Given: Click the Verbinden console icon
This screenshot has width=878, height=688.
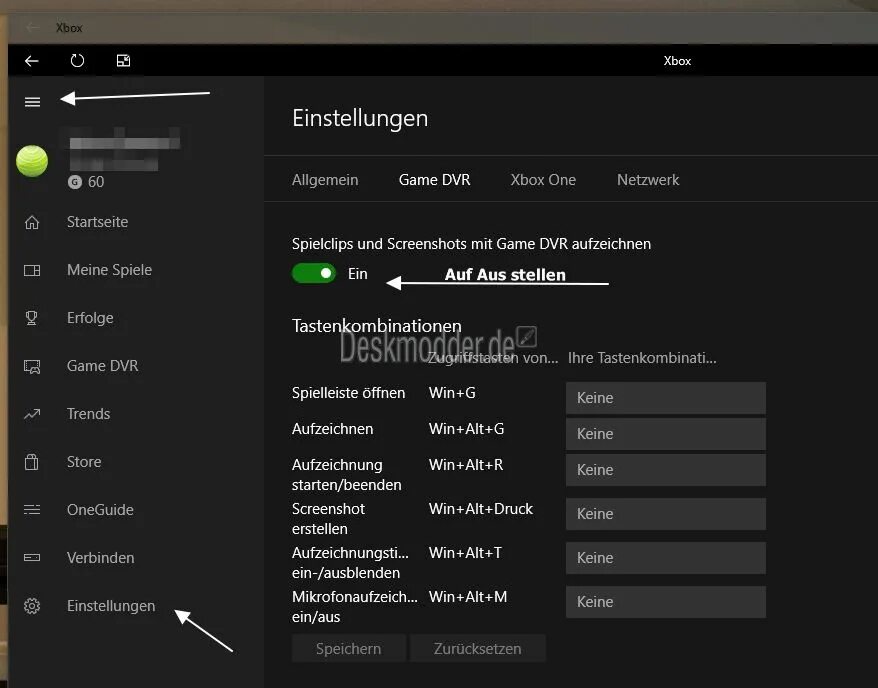Looking at the screenshot, I should pyautogui.click(x=32, y=558).
